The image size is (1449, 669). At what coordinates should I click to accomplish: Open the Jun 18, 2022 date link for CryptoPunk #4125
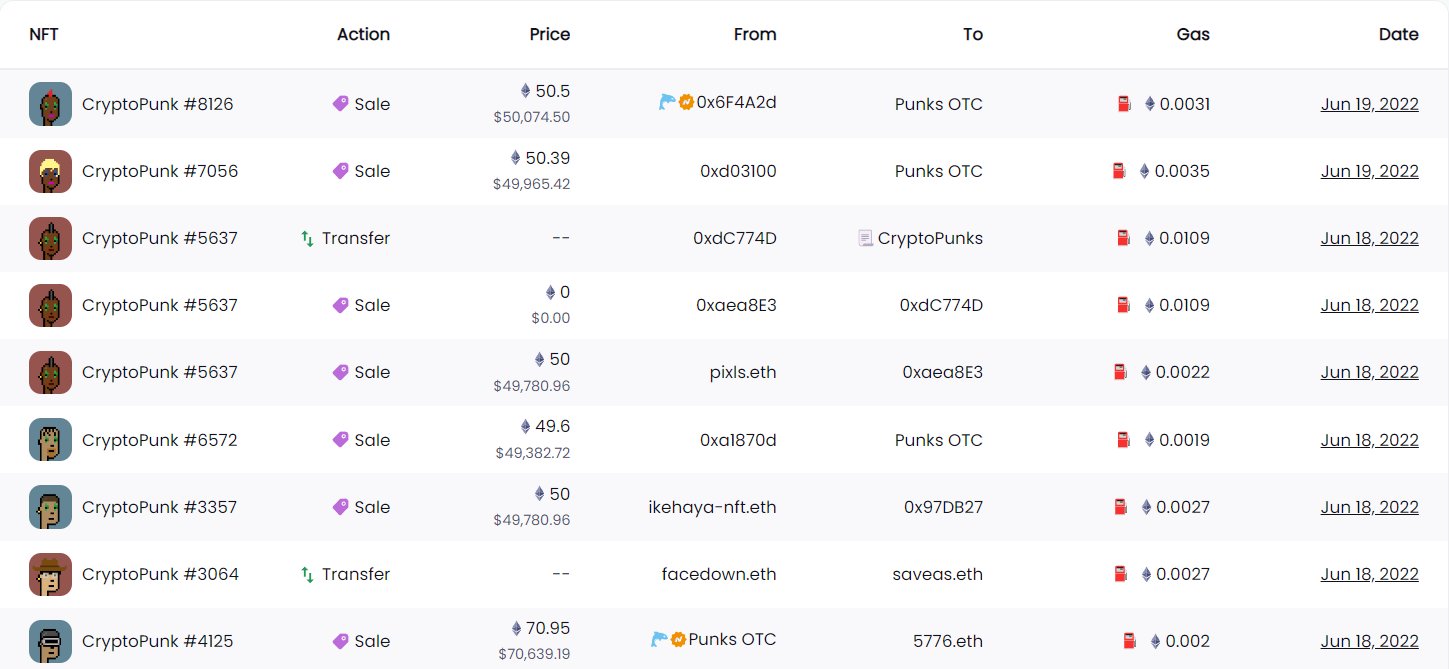coord(1369,641)
